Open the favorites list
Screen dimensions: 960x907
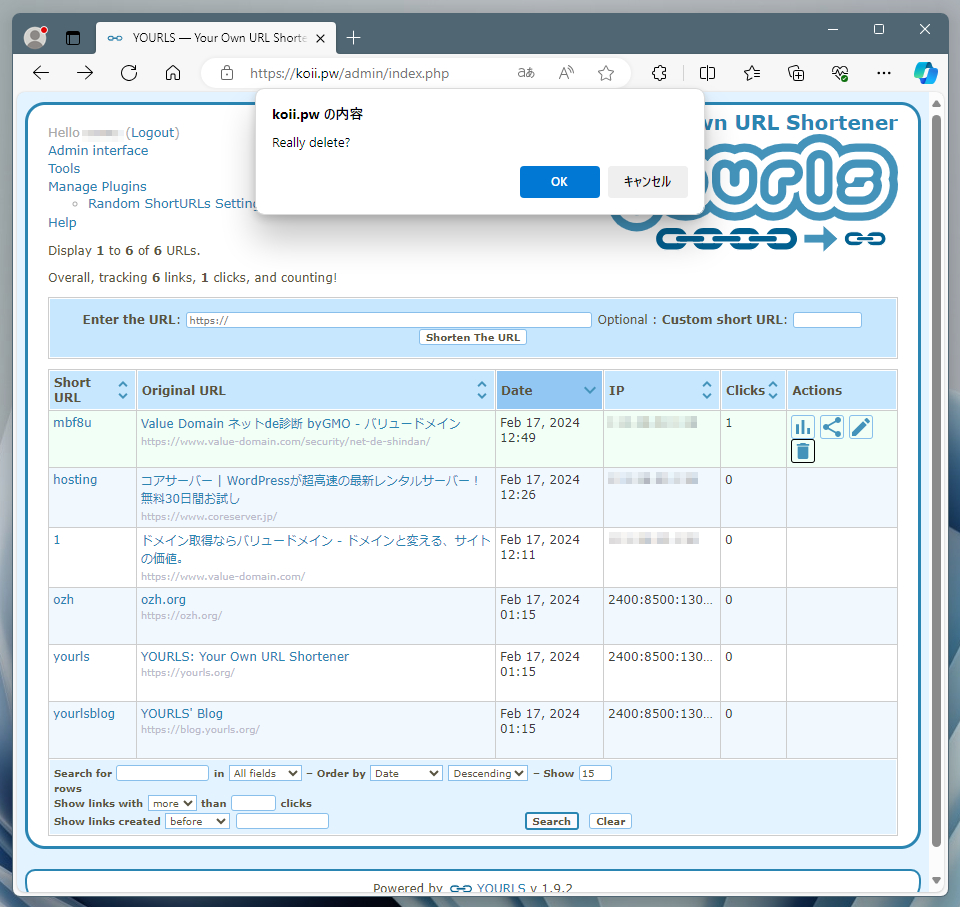(x=752, y=73)
